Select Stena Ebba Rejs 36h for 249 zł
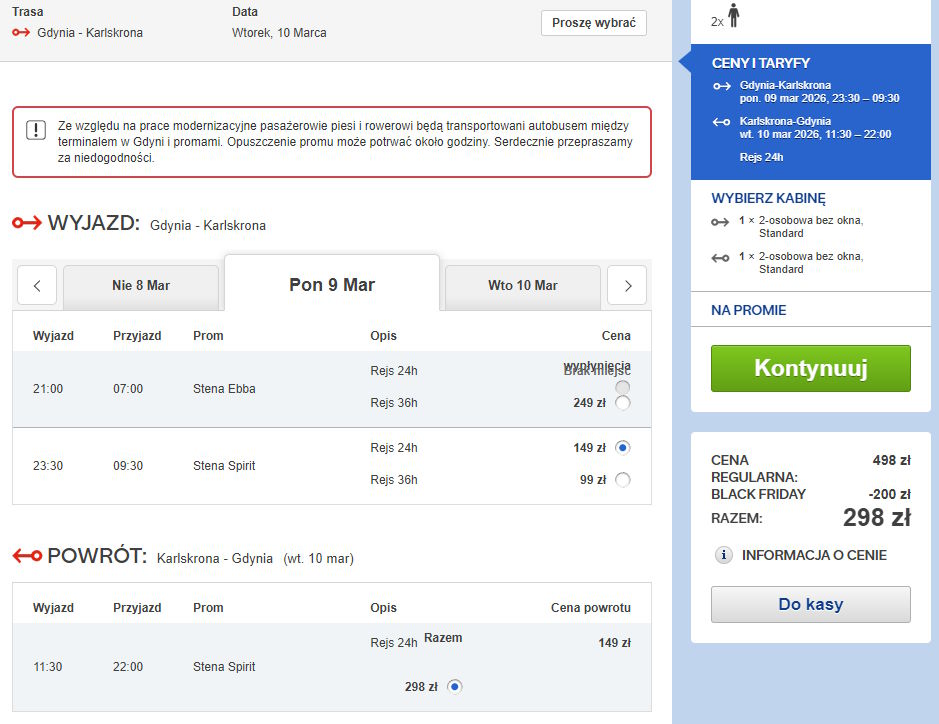Viewport: 939px width, 724px height. tap(623, 403)
